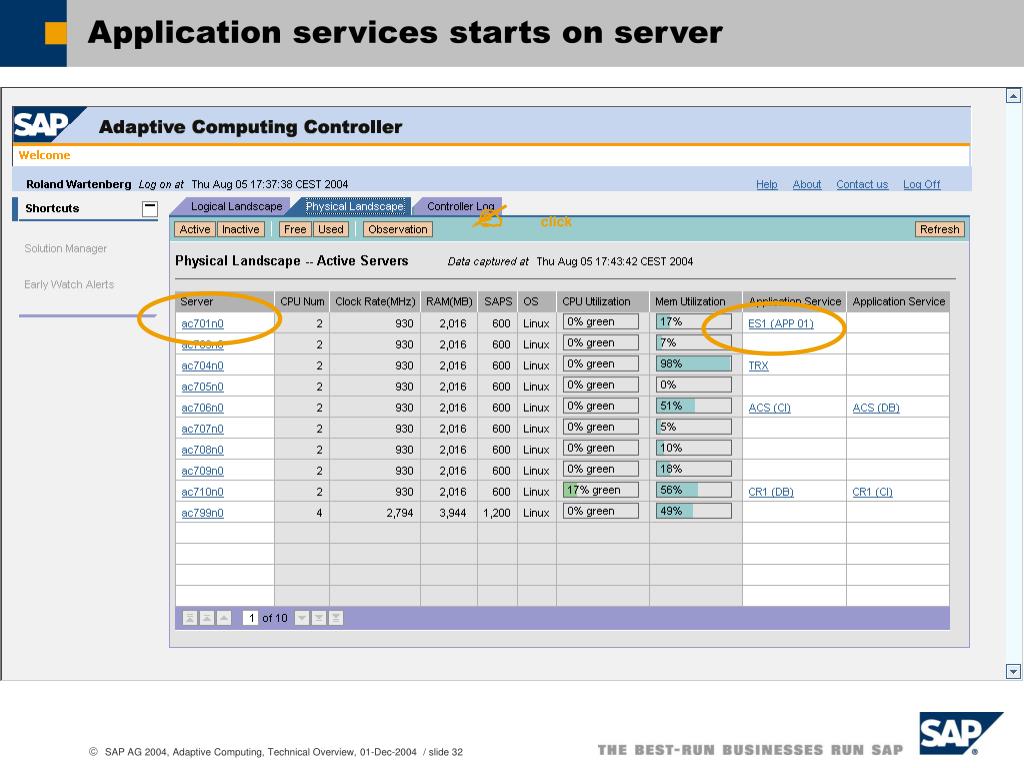Click the scrollbar down arrow
Image resolution: width=1024 pixels, height=768 pixels.
coord(1013,671)
